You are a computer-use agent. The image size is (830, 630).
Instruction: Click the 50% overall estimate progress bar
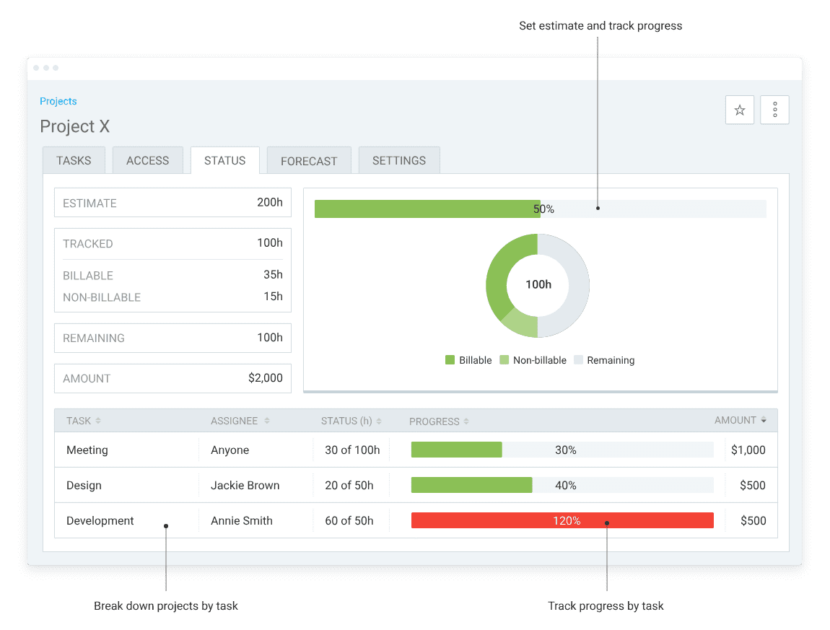pos(540,209)
